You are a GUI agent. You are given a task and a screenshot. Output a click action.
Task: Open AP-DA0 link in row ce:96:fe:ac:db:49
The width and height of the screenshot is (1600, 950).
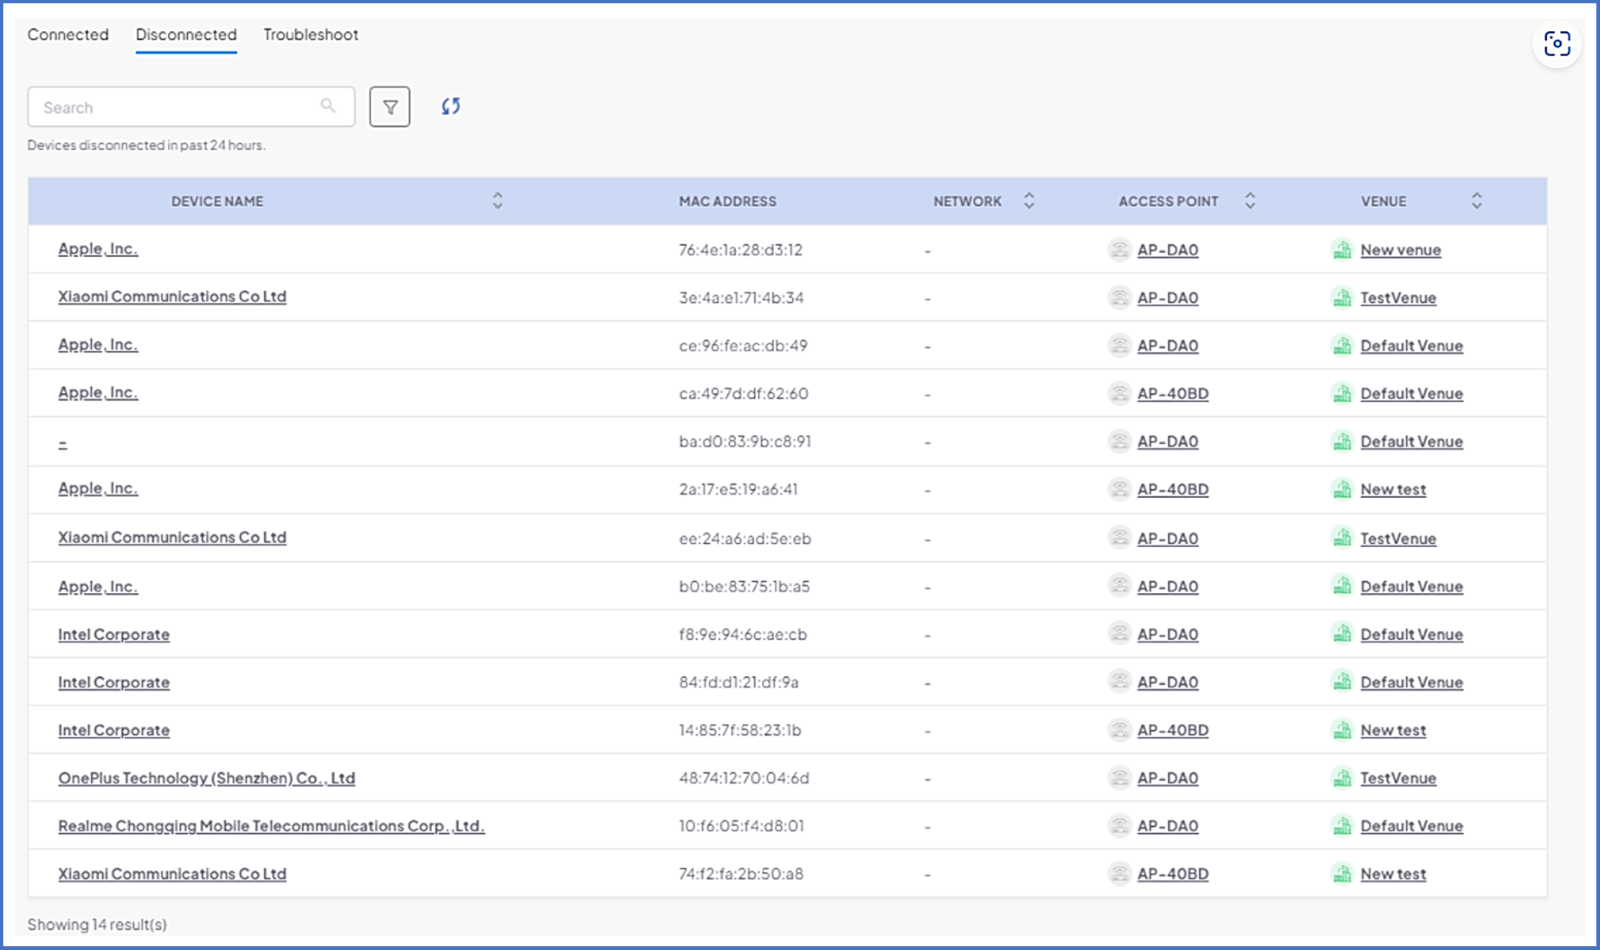tap(1168, 345)
